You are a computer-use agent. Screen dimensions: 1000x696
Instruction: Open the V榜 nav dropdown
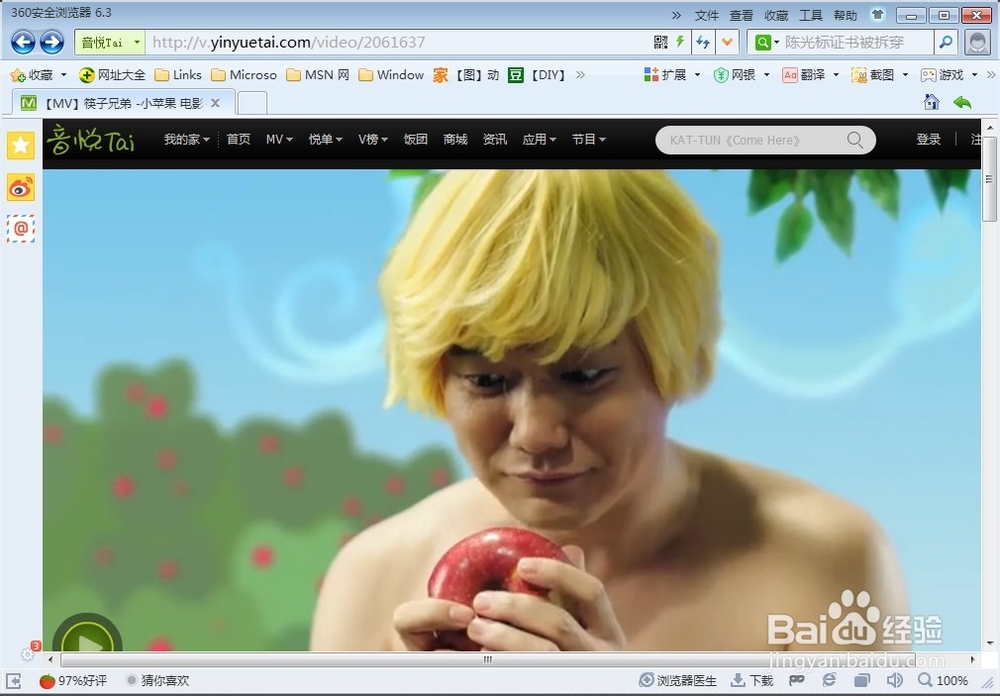pyautogui.click(x=373, y=139)
